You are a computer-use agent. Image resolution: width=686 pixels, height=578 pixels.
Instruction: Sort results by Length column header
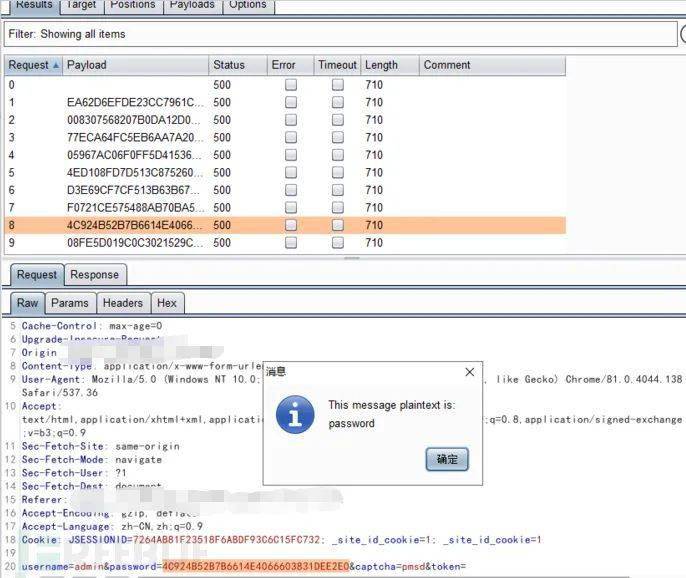coord(381,65)
